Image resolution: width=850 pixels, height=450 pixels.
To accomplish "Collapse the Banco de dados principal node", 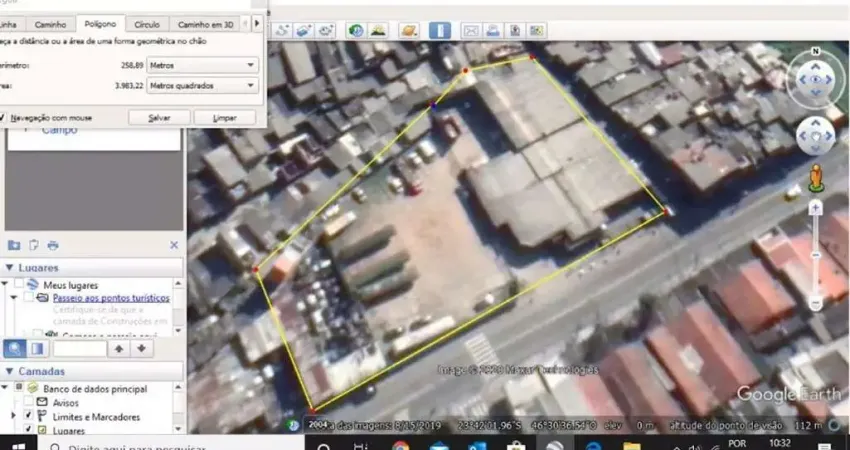I will tap(3, 388).
